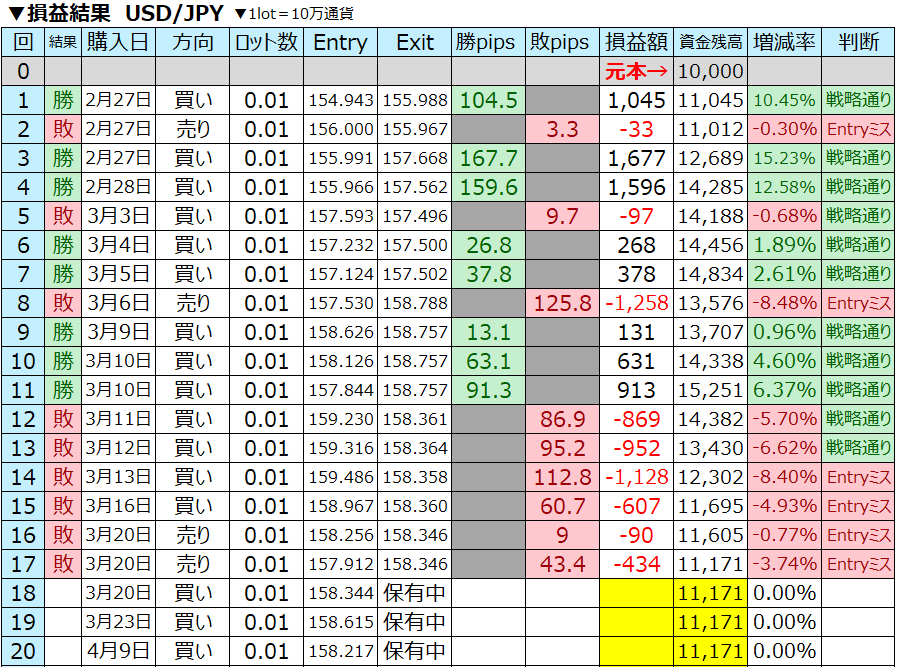897x667 pixels.
Task: Select the 判断 column header
Action: (x=858, y=42)
